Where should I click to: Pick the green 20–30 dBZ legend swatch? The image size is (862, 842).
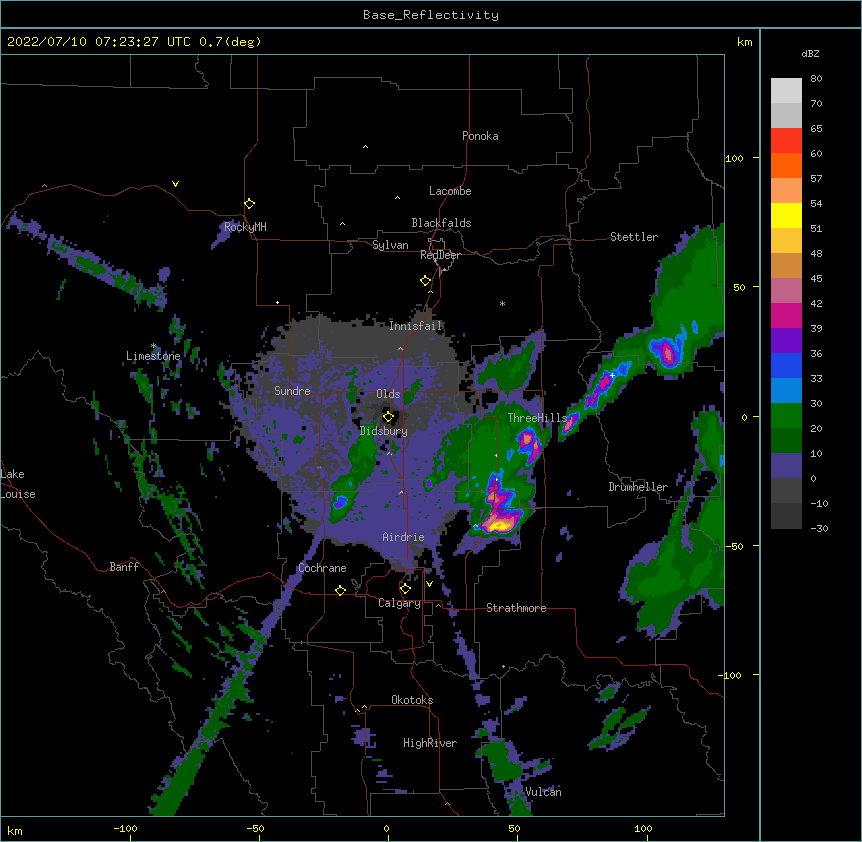point(786,416)
